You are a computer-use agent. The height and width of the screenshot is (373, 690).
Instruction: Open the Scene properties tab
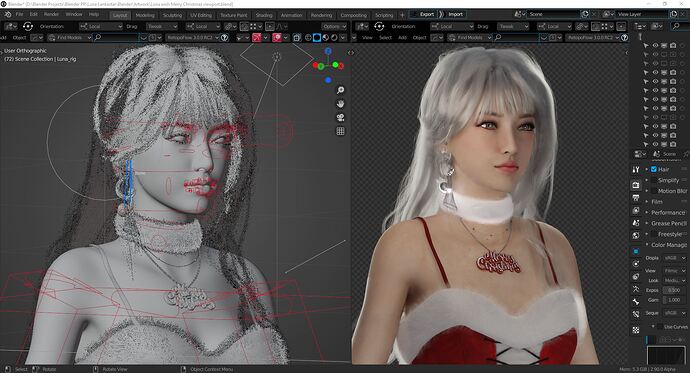[636, 223]
